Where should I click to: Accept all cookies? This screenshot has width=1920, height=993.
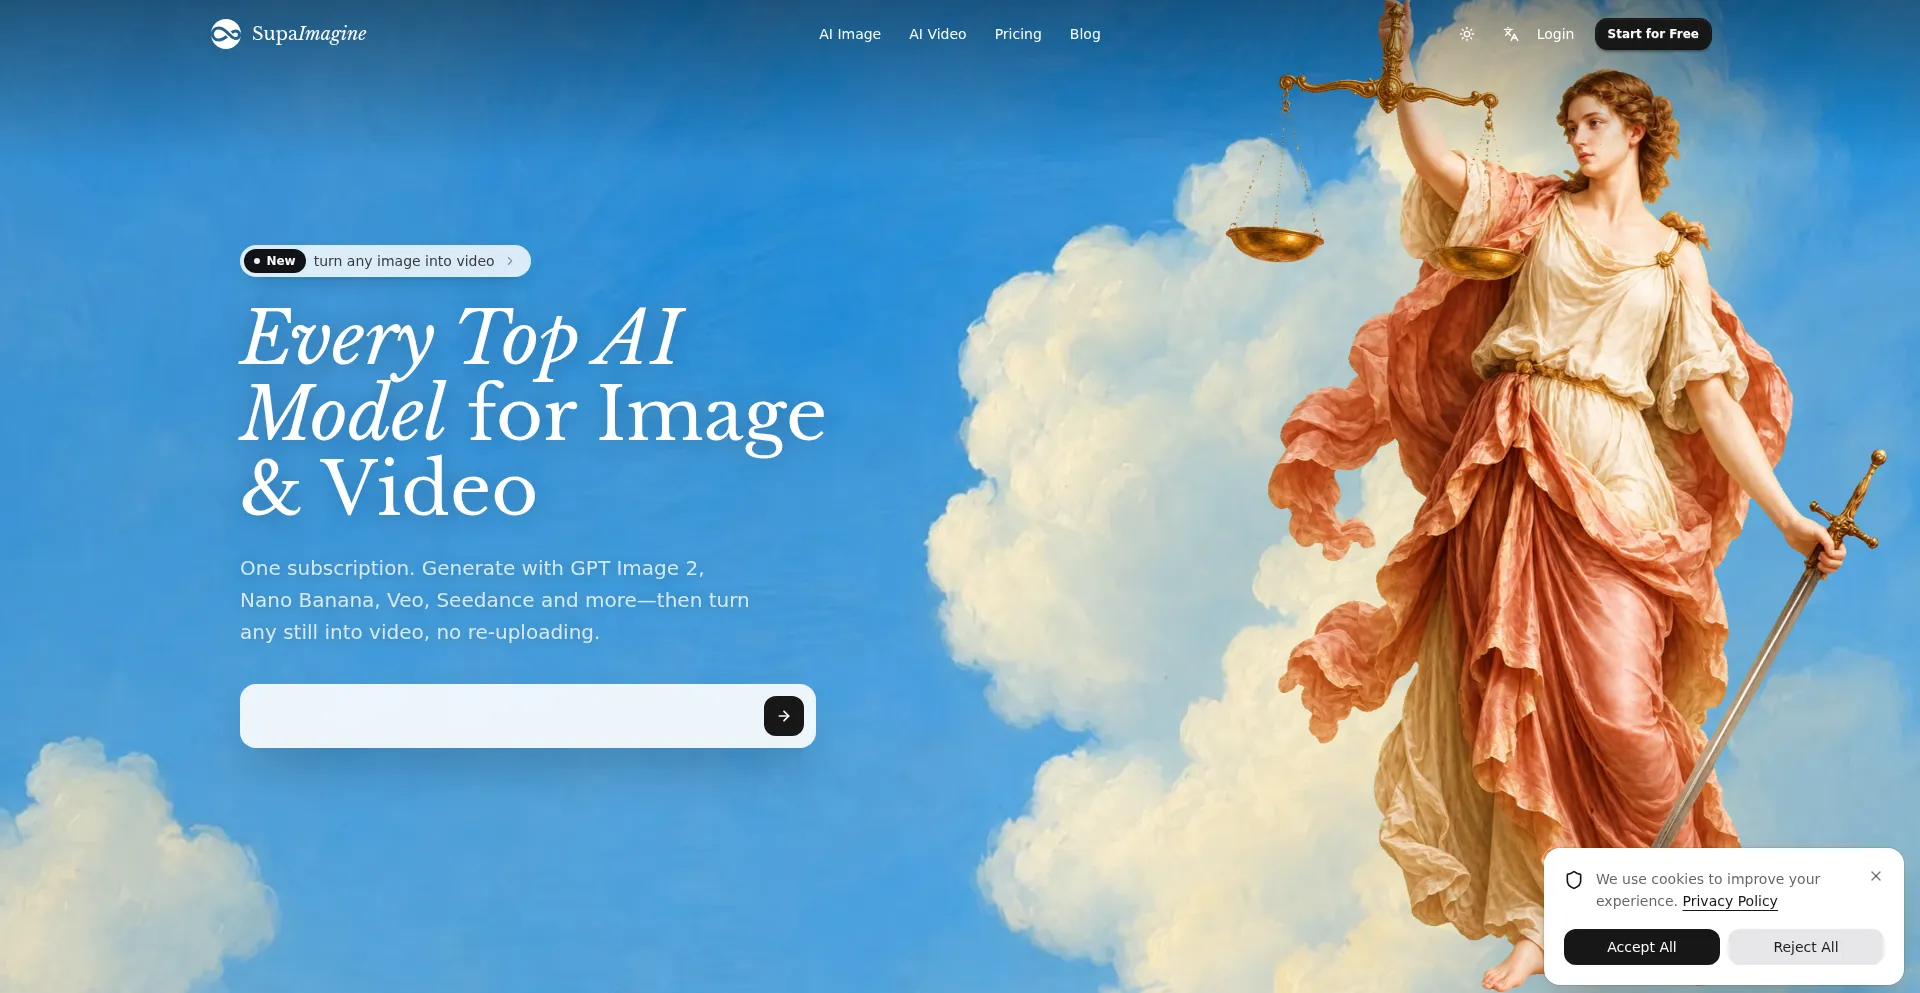[x=1642, y=947]
